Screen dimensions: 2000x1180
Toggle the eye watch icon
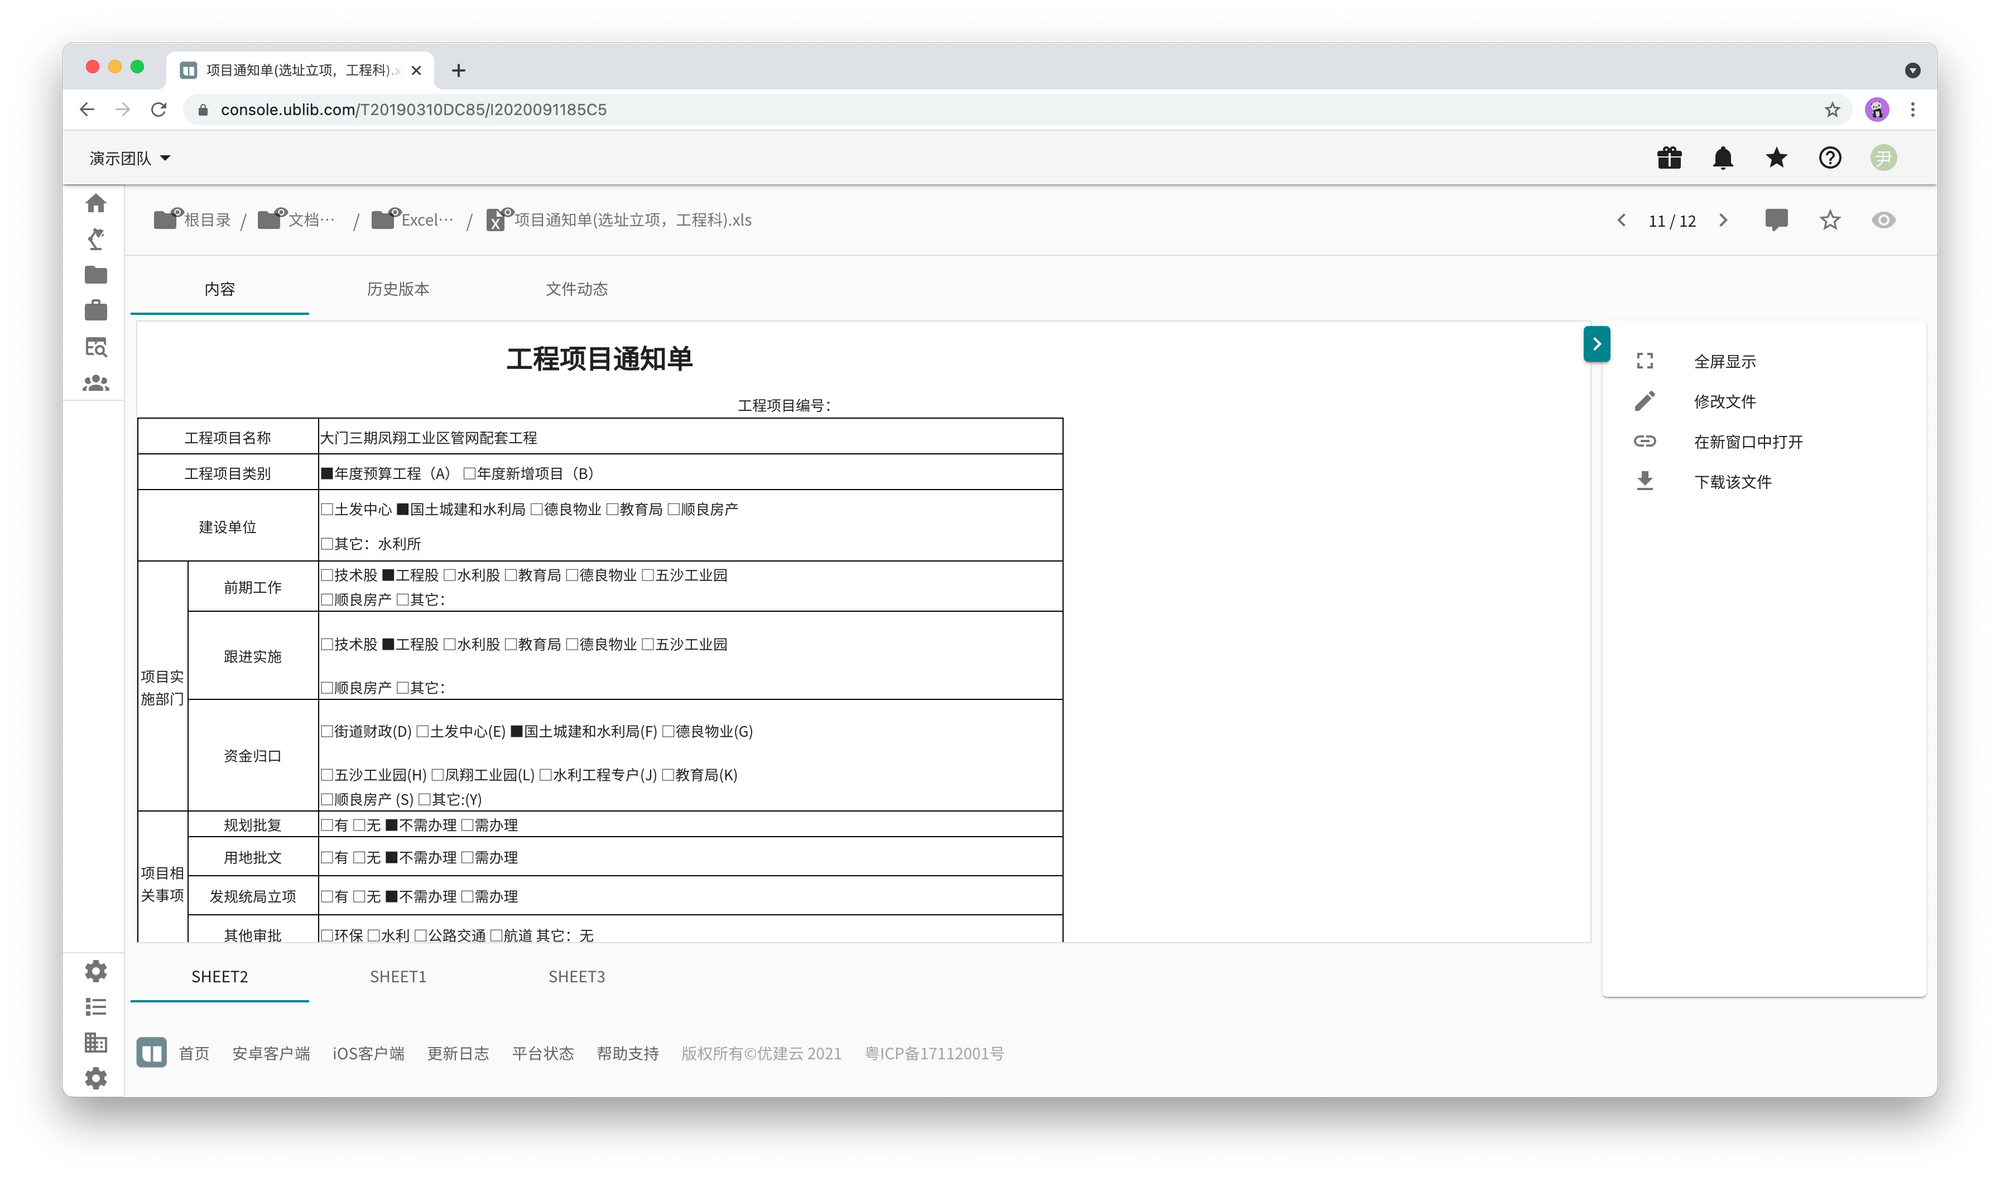coord(1884,220)
